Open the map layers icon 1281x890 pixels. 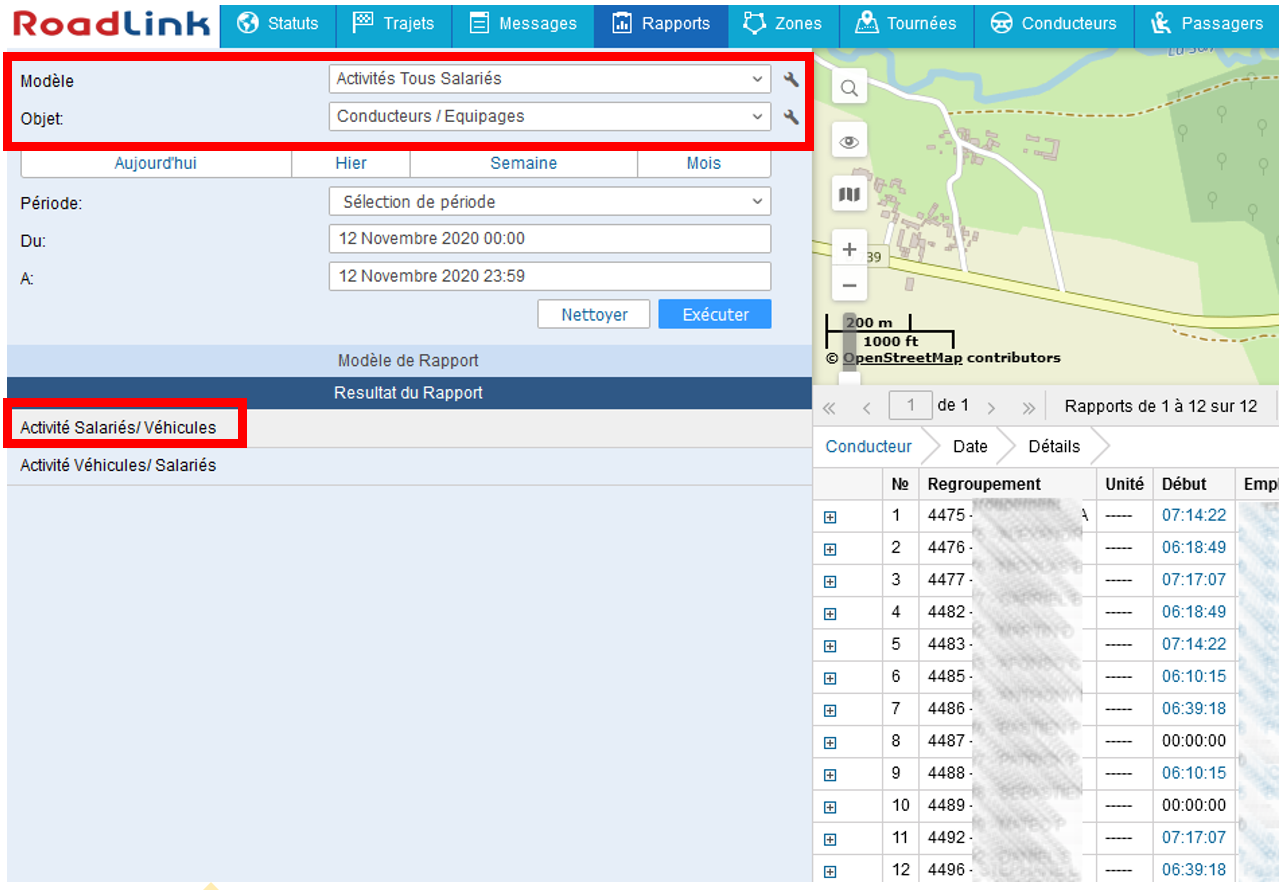coord(849,195)
